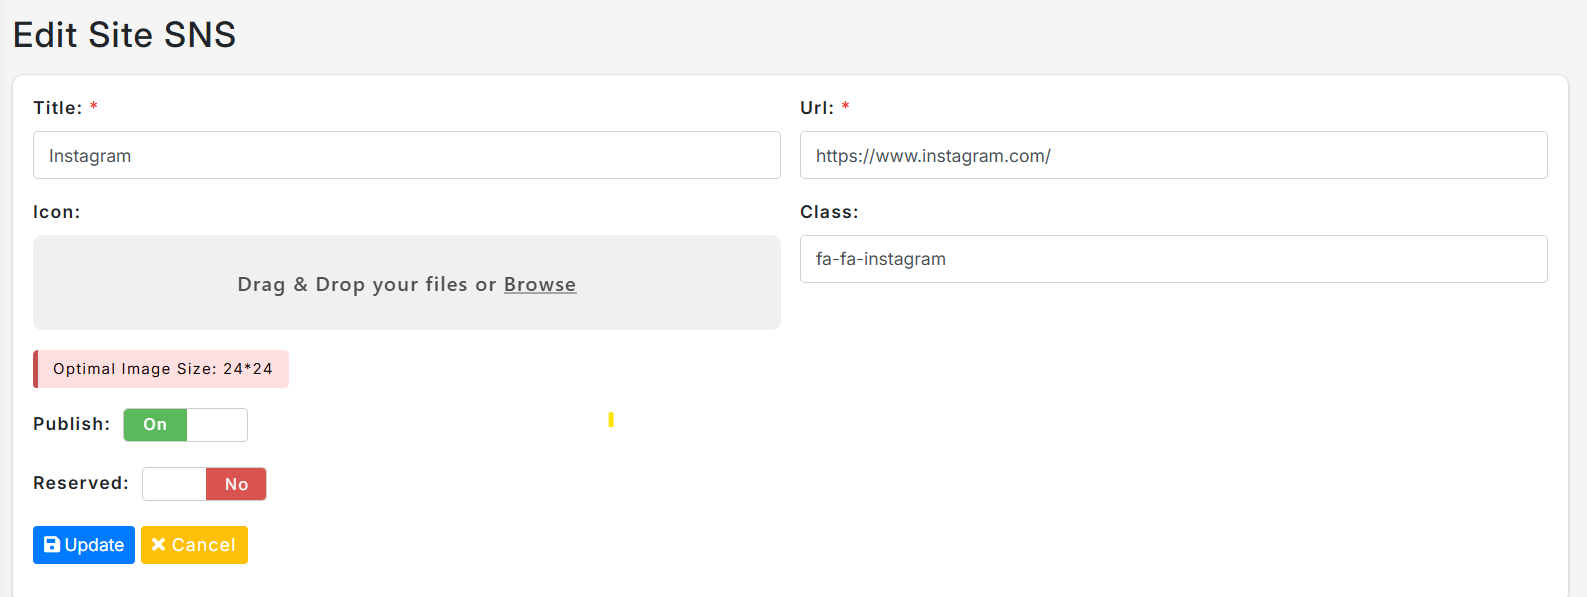Click the Drag & Drop icon upload area
1587x597 pixels.
pos(407,283)
